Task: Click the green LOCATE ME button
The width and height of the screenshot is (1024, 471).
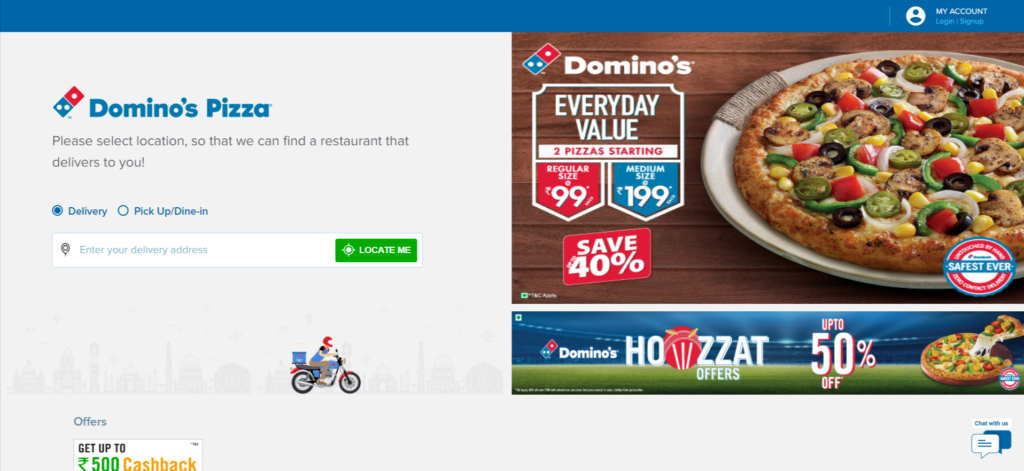Action: pyautogui.click(x=376, y=250)
